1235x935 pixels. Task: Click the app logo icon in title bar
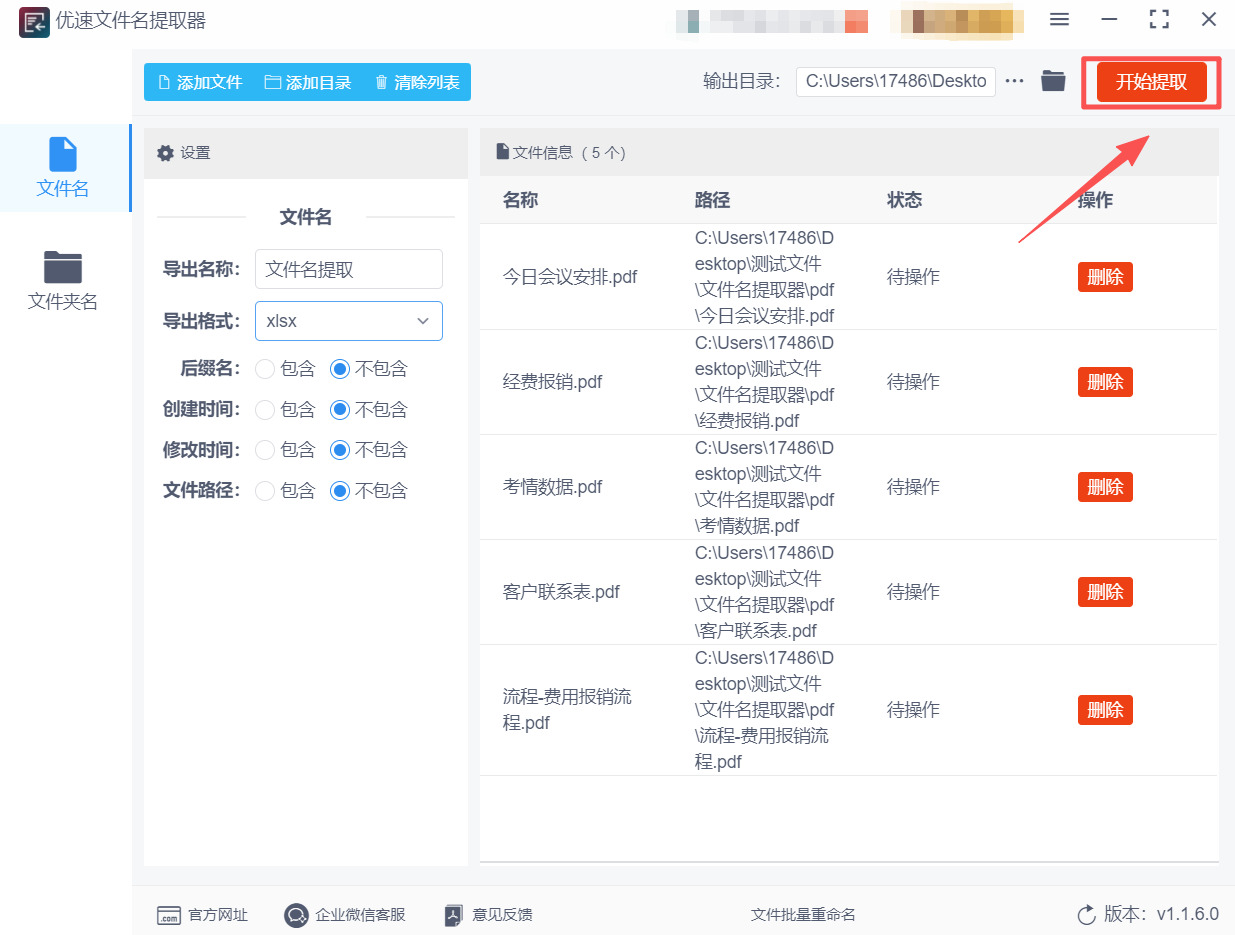(34, 21)
